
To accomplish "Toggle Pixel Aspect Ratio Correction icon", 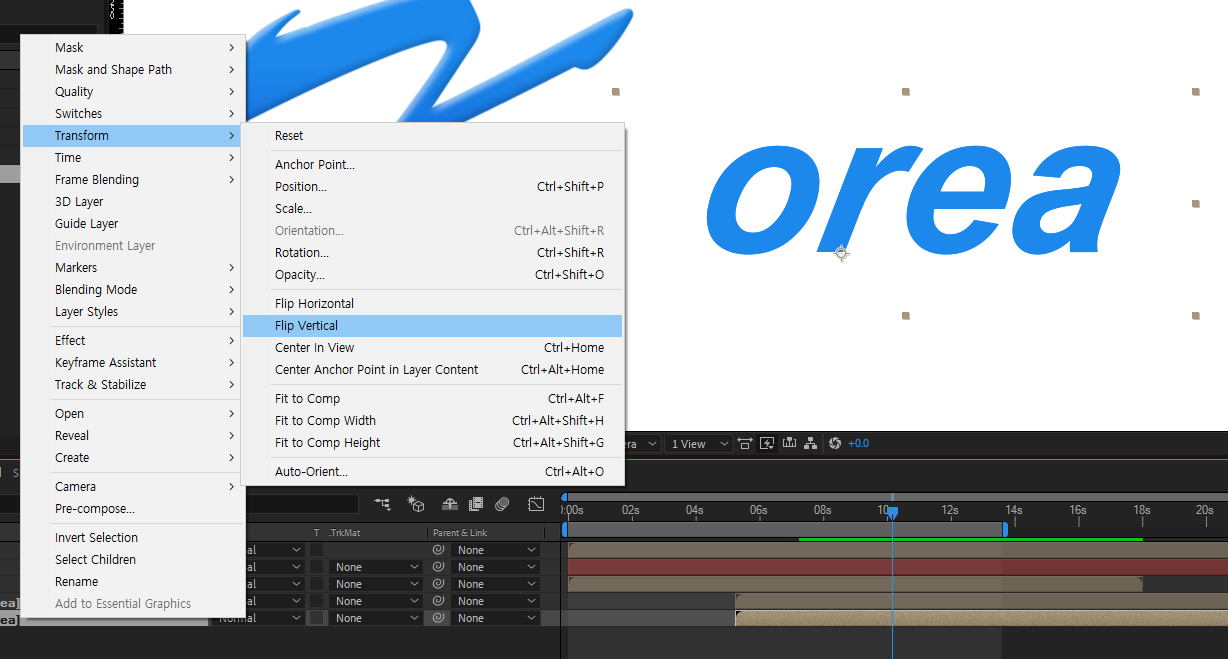I will (x=745, y=444).
